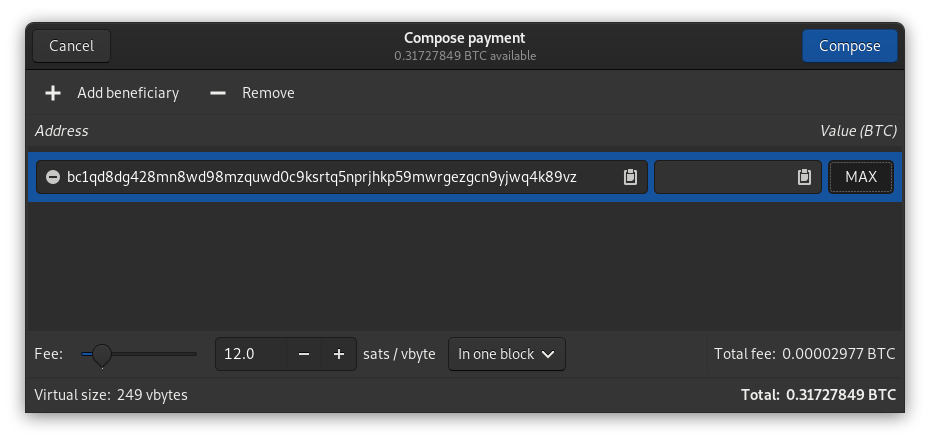
Task: Click the MAX amount button
Action: pos(860,177)
